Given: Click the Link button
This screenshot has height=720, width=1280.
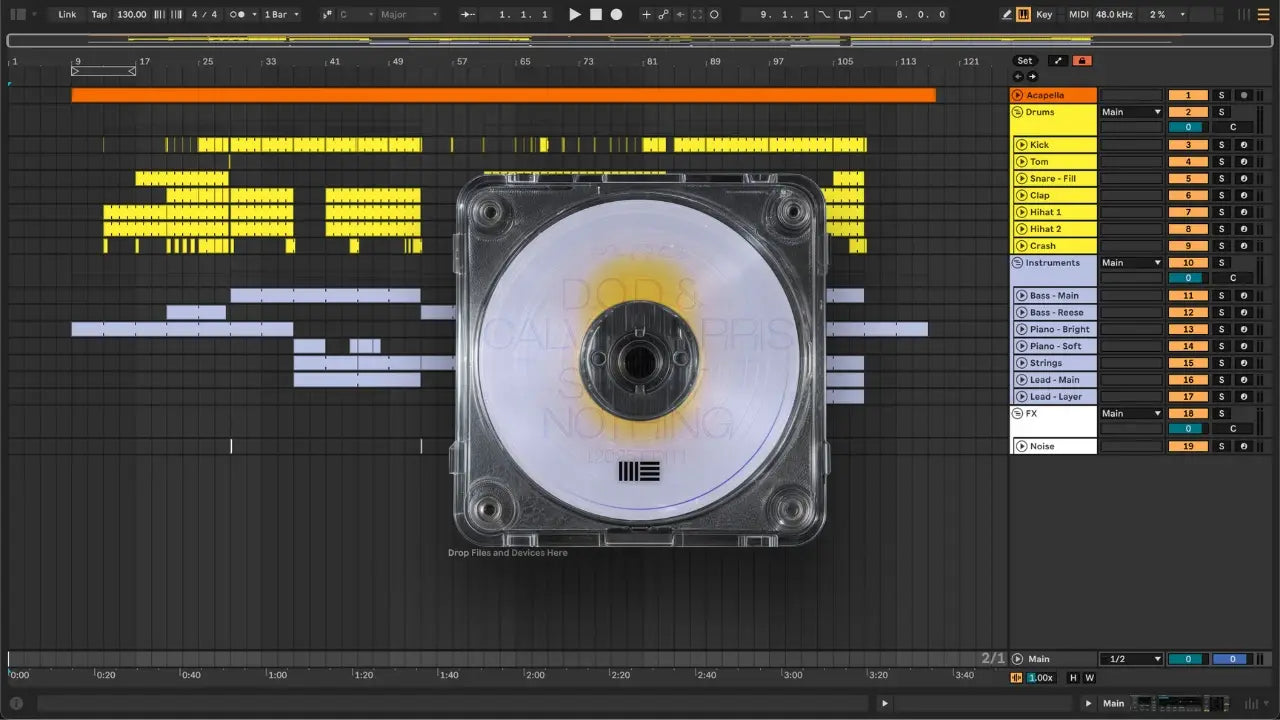Looking at the screenshot, I should click(x=67, y=15).
